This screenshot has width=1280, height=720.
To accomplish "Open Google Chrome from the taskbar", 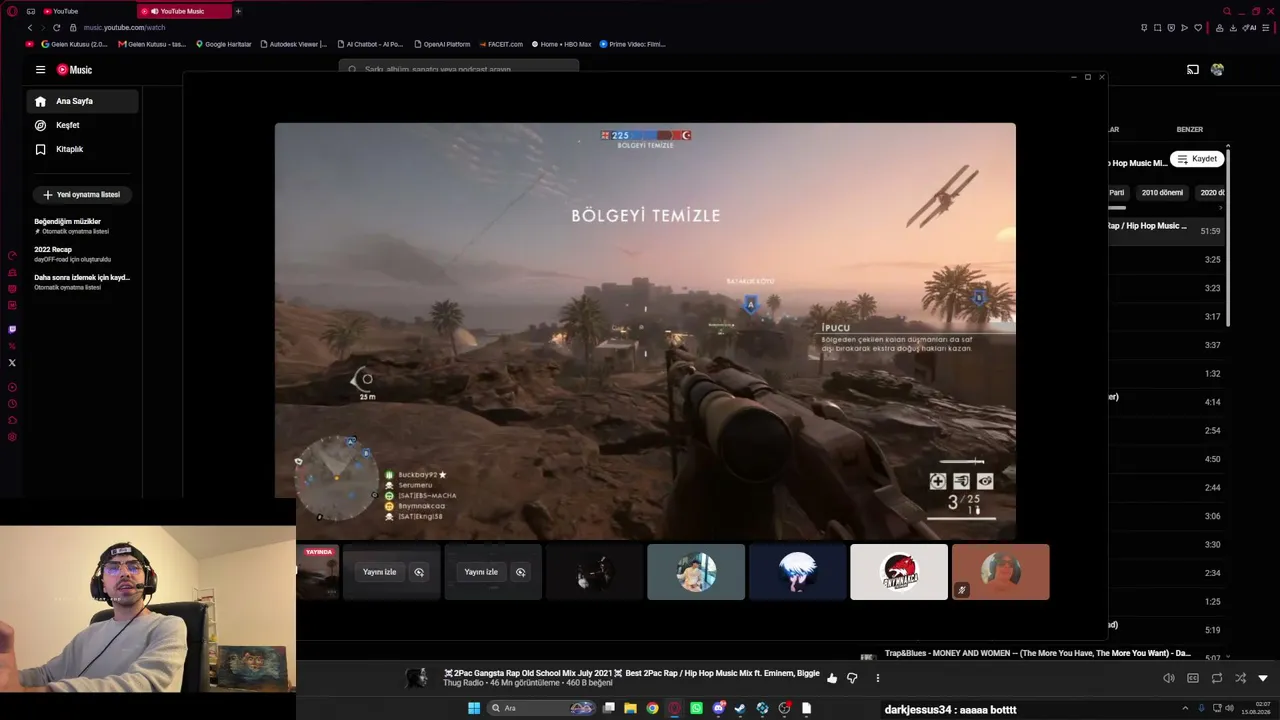I will [652, 708].
